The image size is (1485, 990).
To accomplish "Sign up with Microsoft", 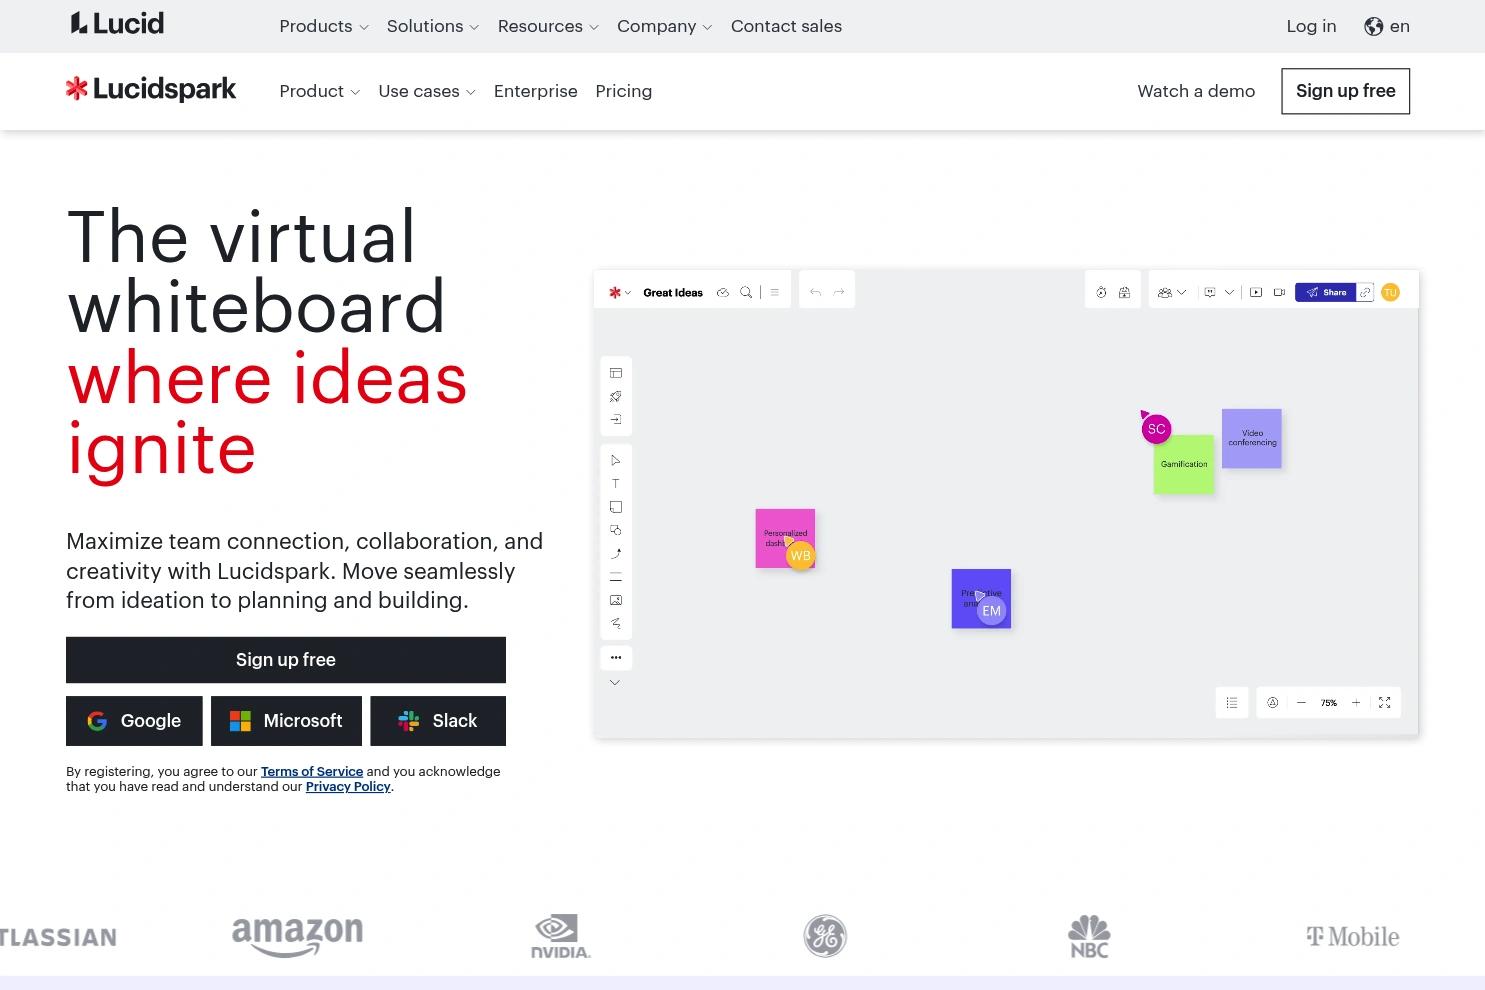I will click(286, 721).
